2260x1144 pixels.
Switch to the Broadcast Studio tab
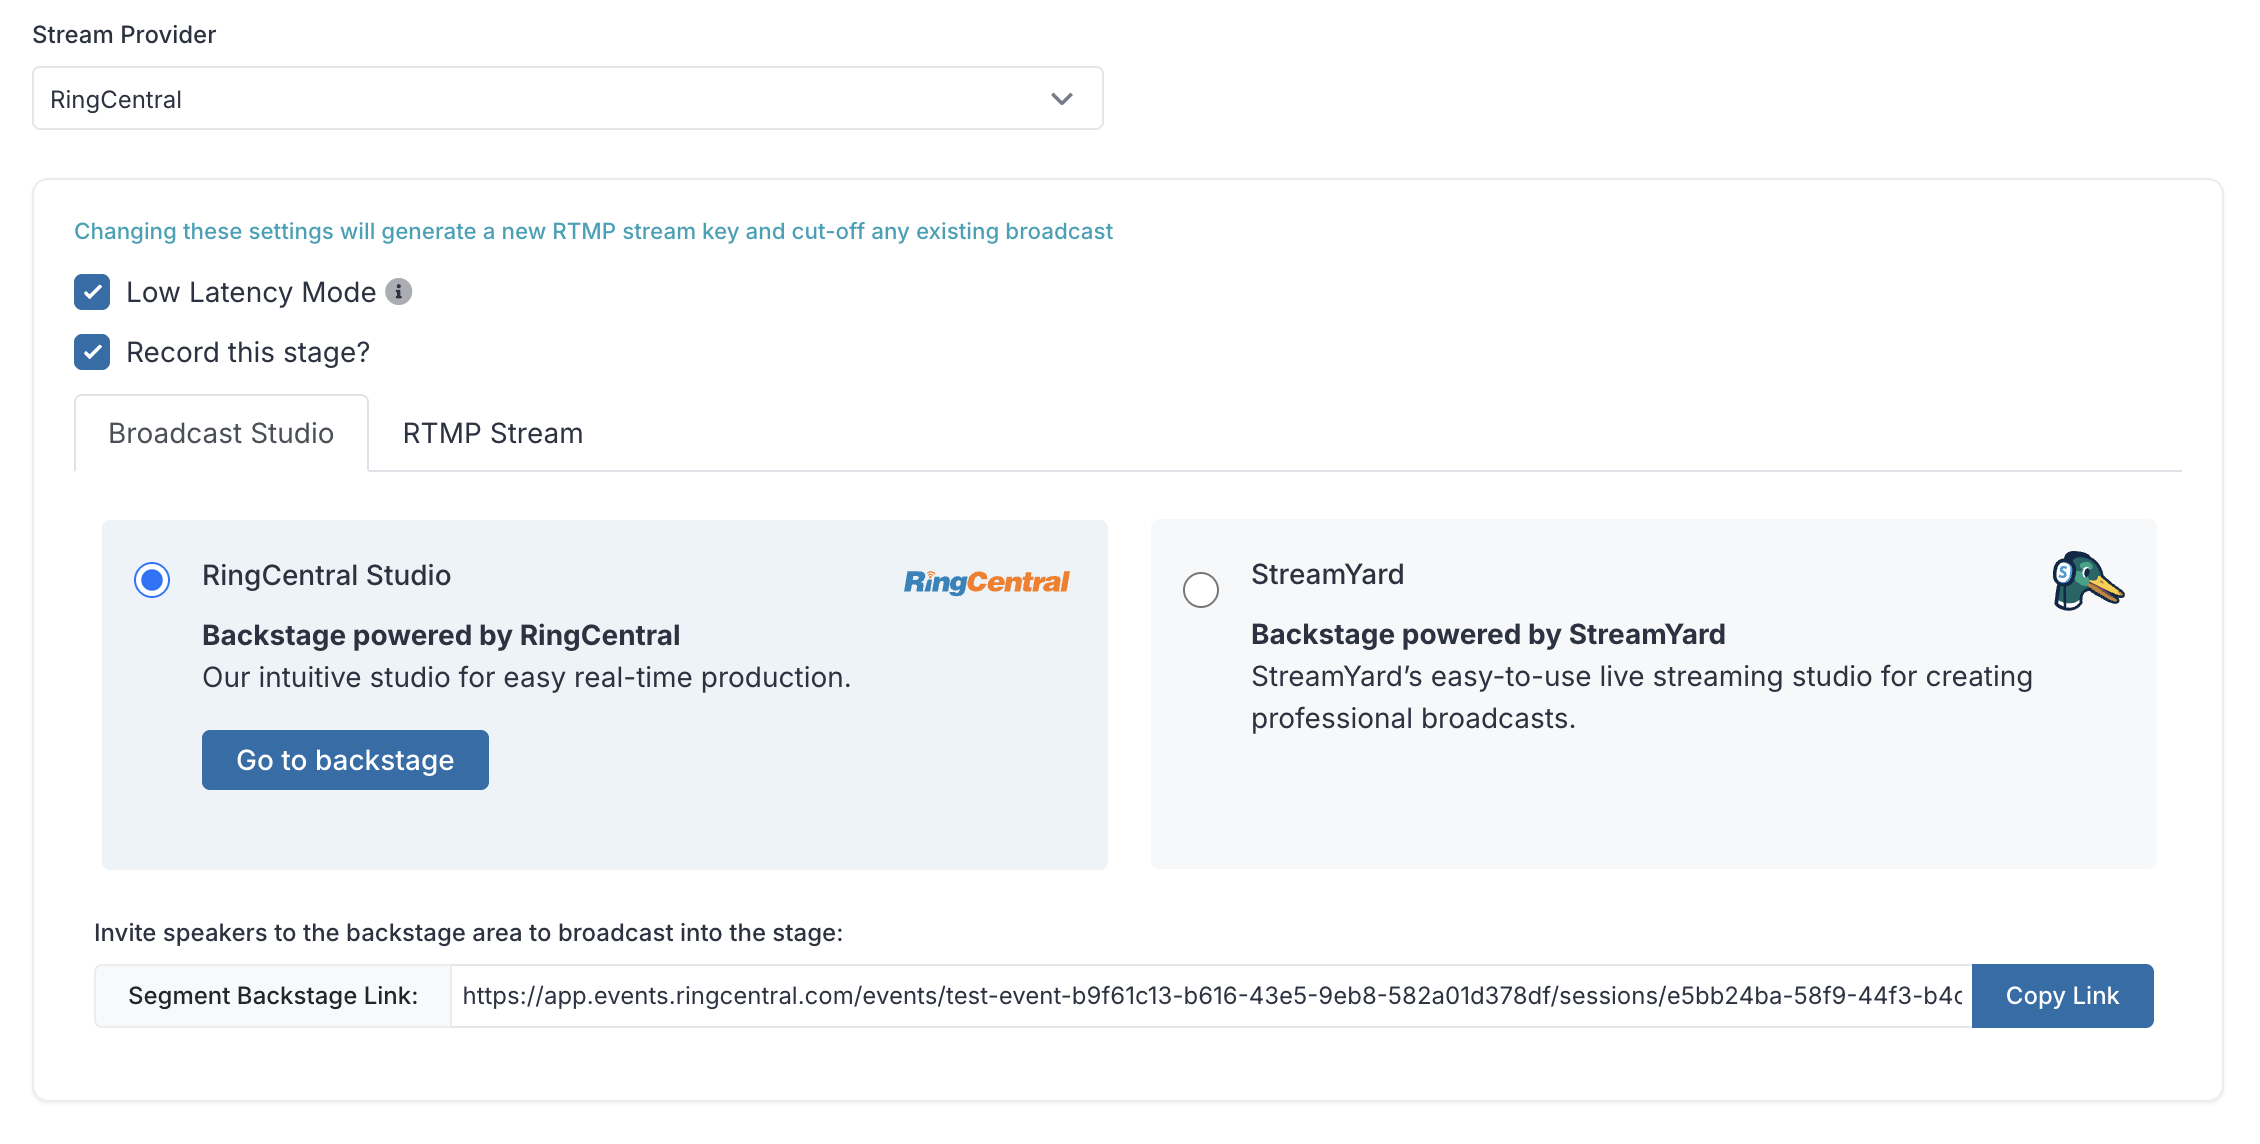pos(221,433)
